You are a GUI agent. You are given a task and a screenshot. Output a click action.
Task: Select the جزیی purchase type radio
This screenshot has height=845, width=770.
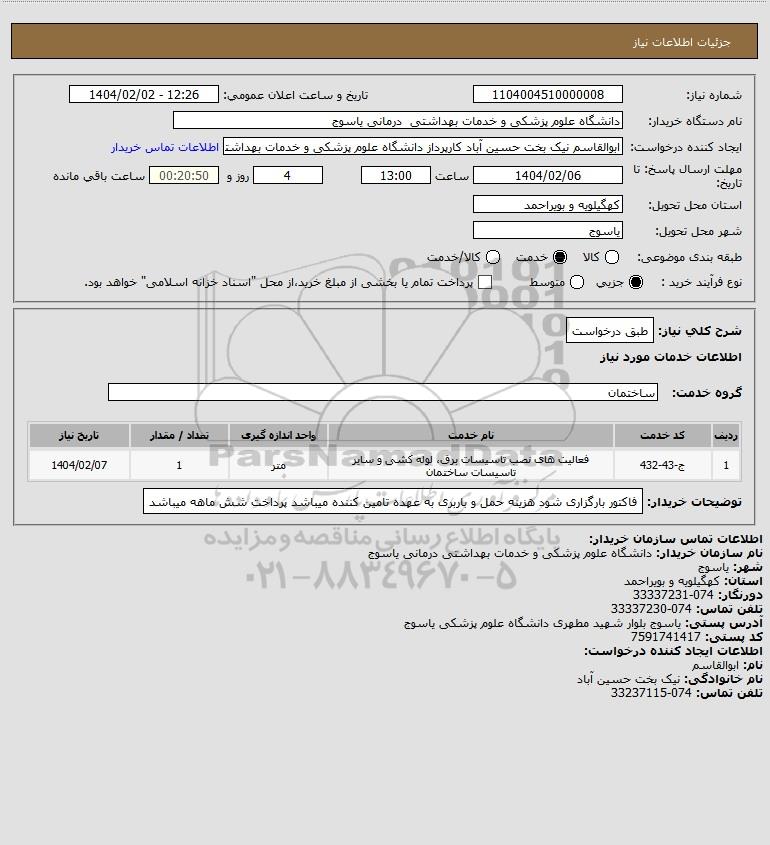click(x=636, y=282)
